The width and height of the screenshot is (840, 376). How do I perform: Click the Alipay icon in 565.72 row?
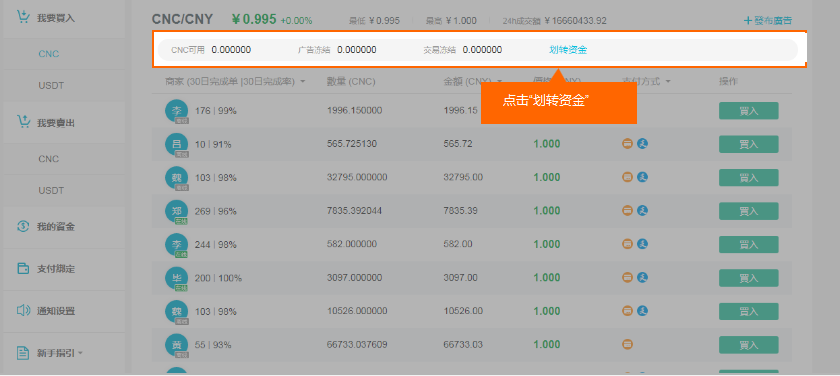click(642, 144)
